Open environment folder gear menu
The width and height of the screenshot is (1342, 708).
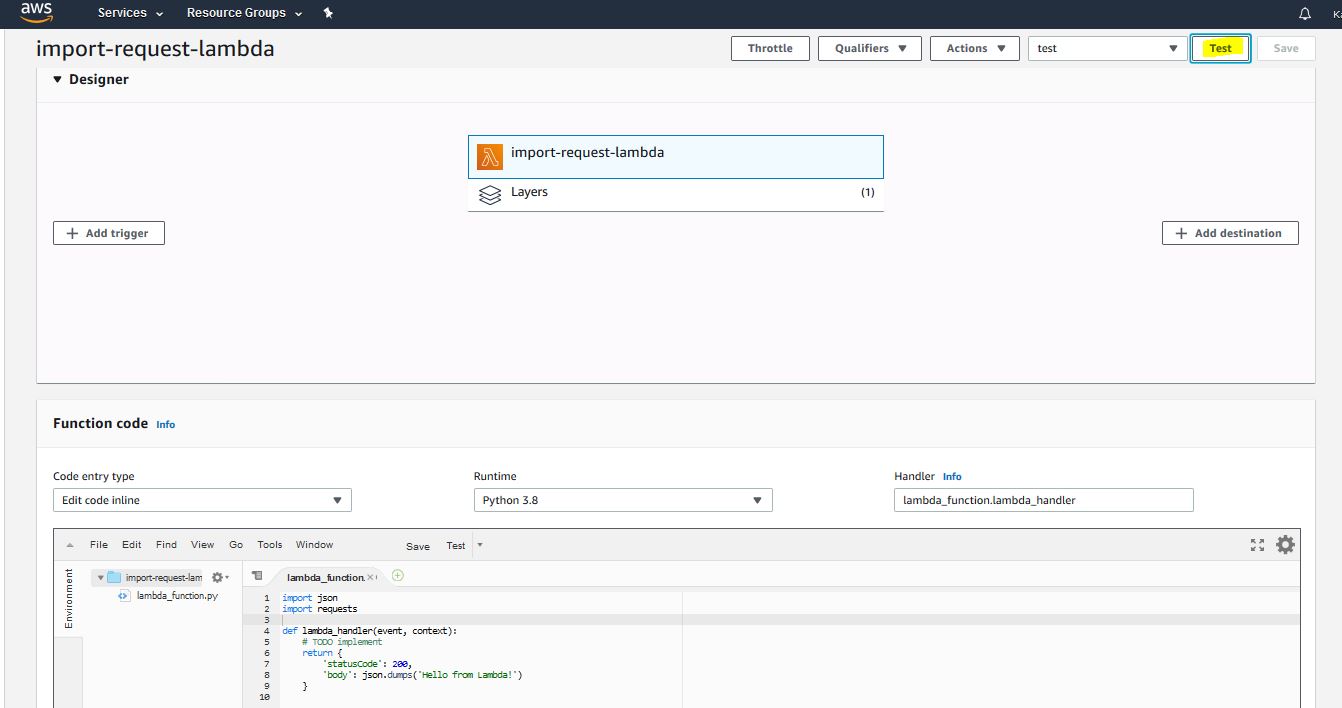pyautogui.click(x=218, y=577)
